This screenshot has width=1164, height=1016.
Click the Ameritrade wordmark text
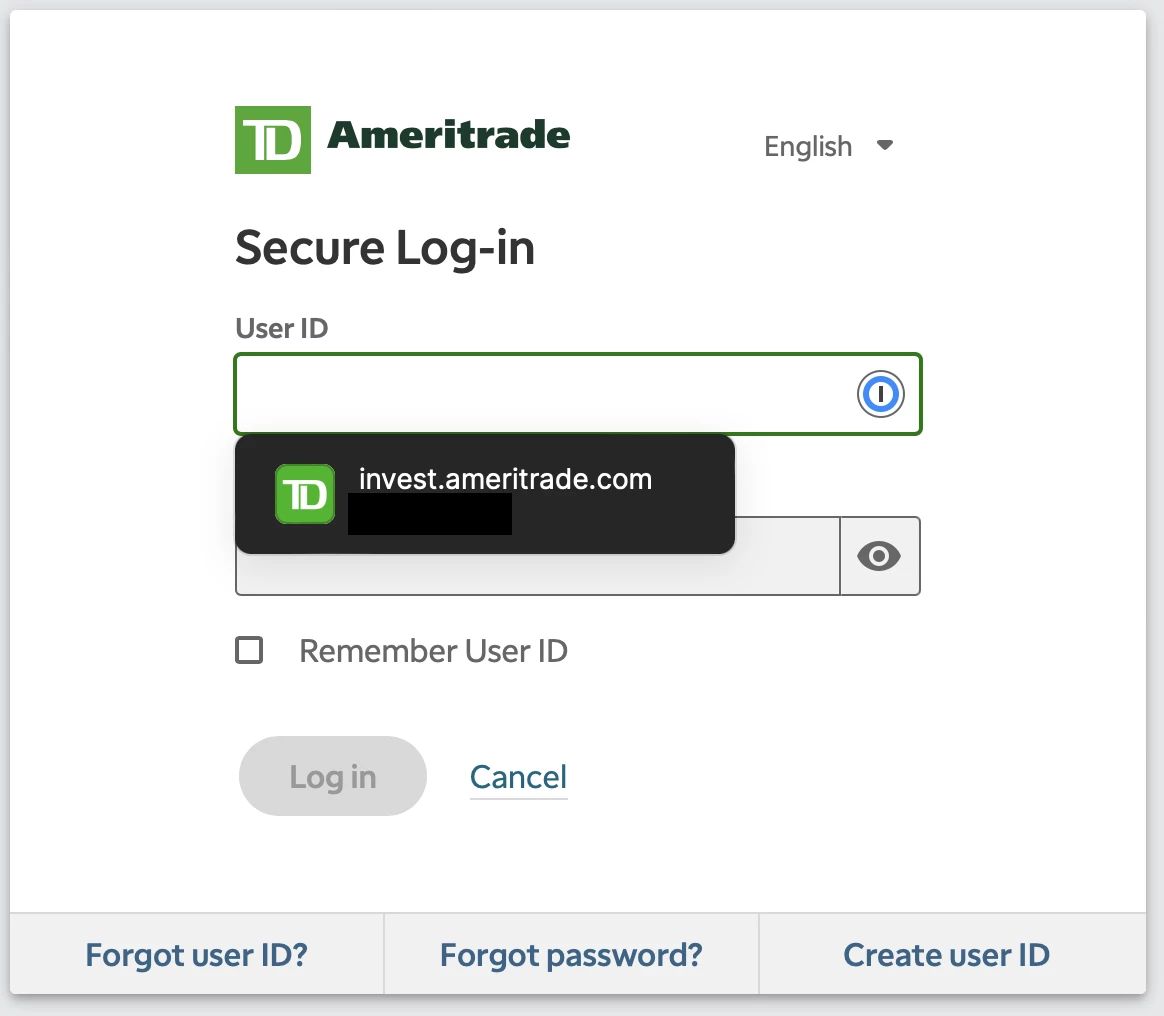[x=449, y=135]
